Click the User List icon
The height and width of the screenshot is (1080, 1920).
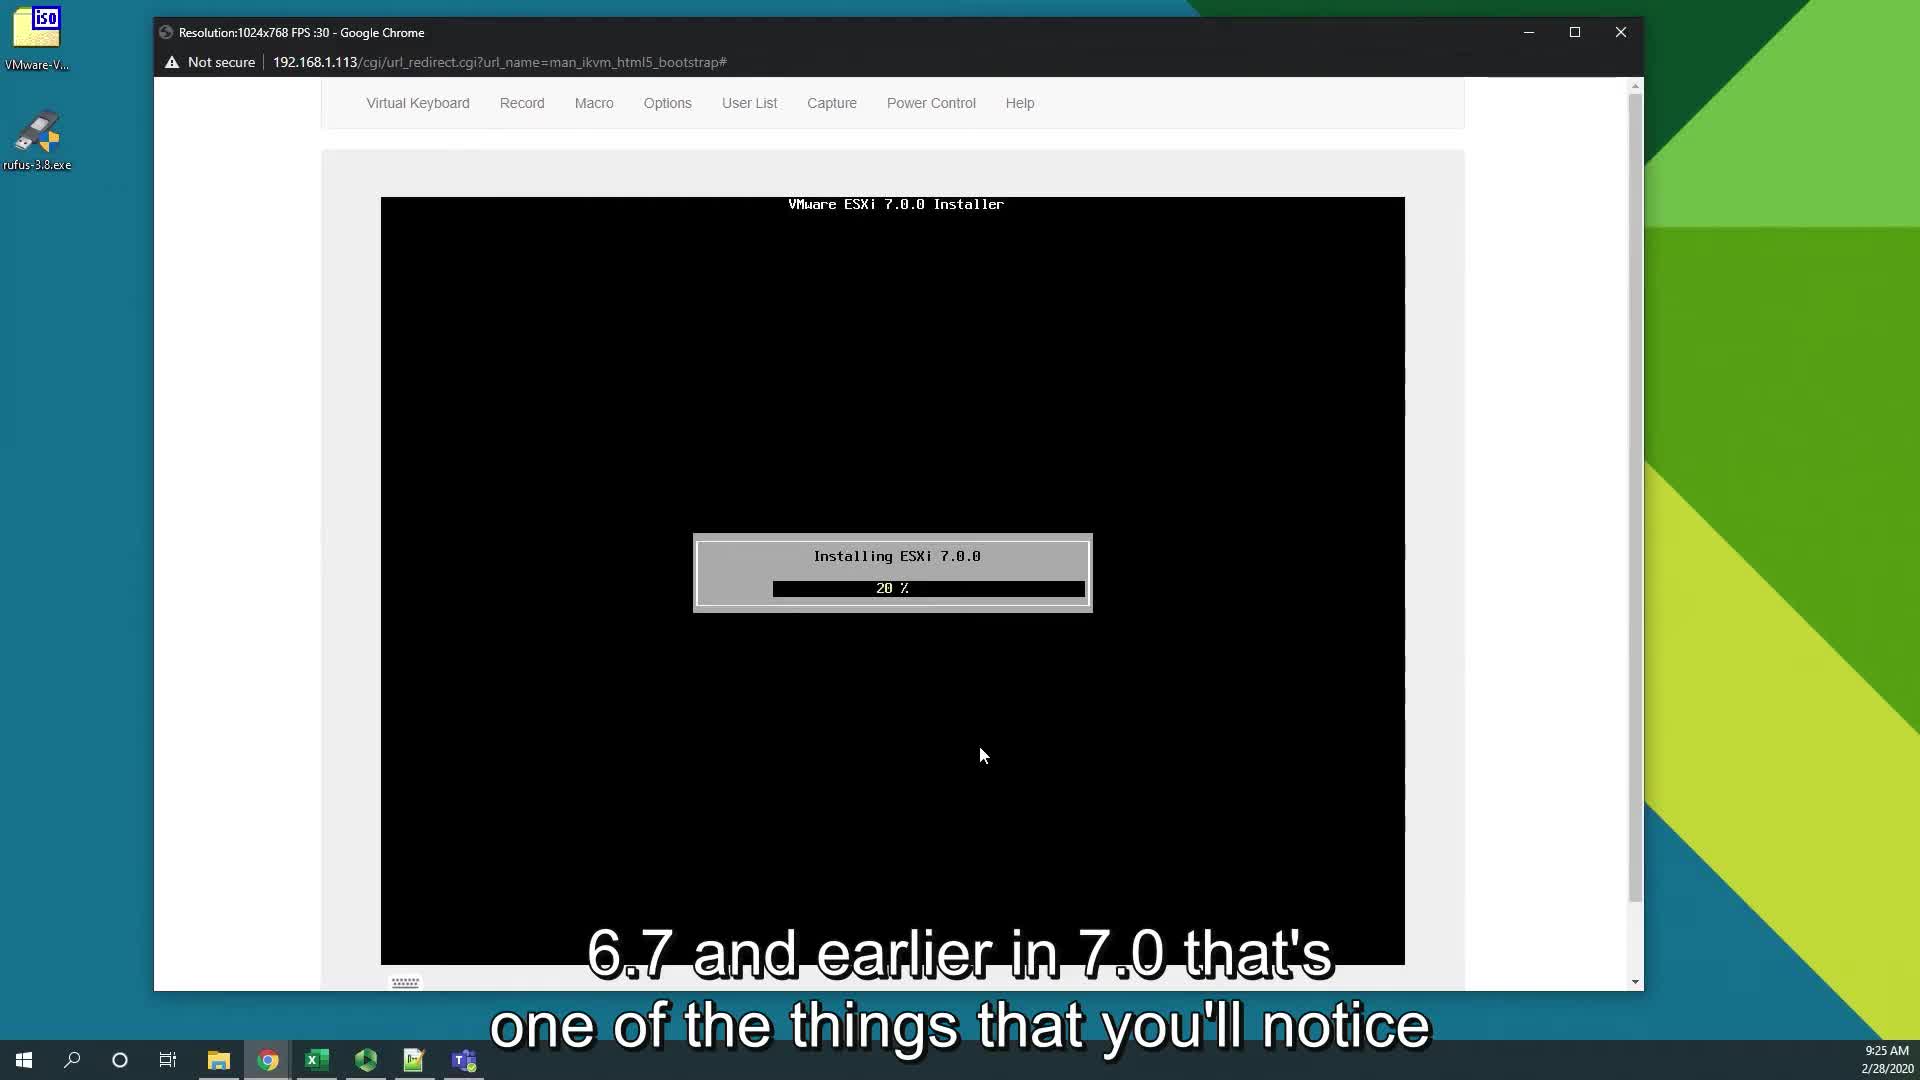[749, 103]
